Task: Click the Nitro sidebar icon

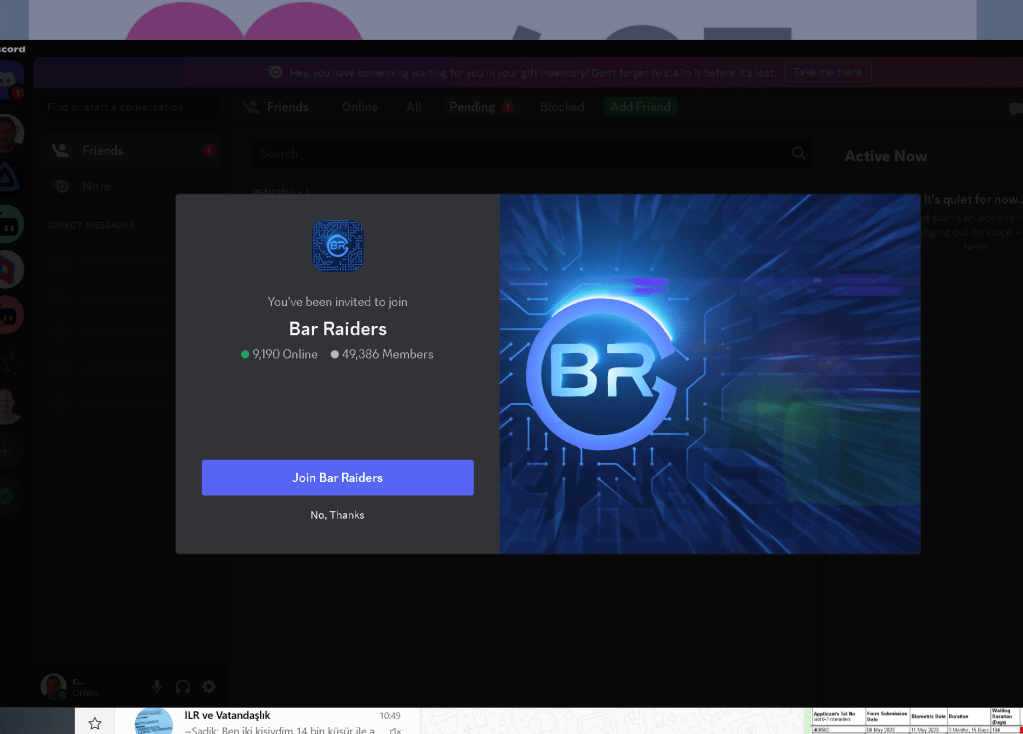Action: tap(61, 187)
